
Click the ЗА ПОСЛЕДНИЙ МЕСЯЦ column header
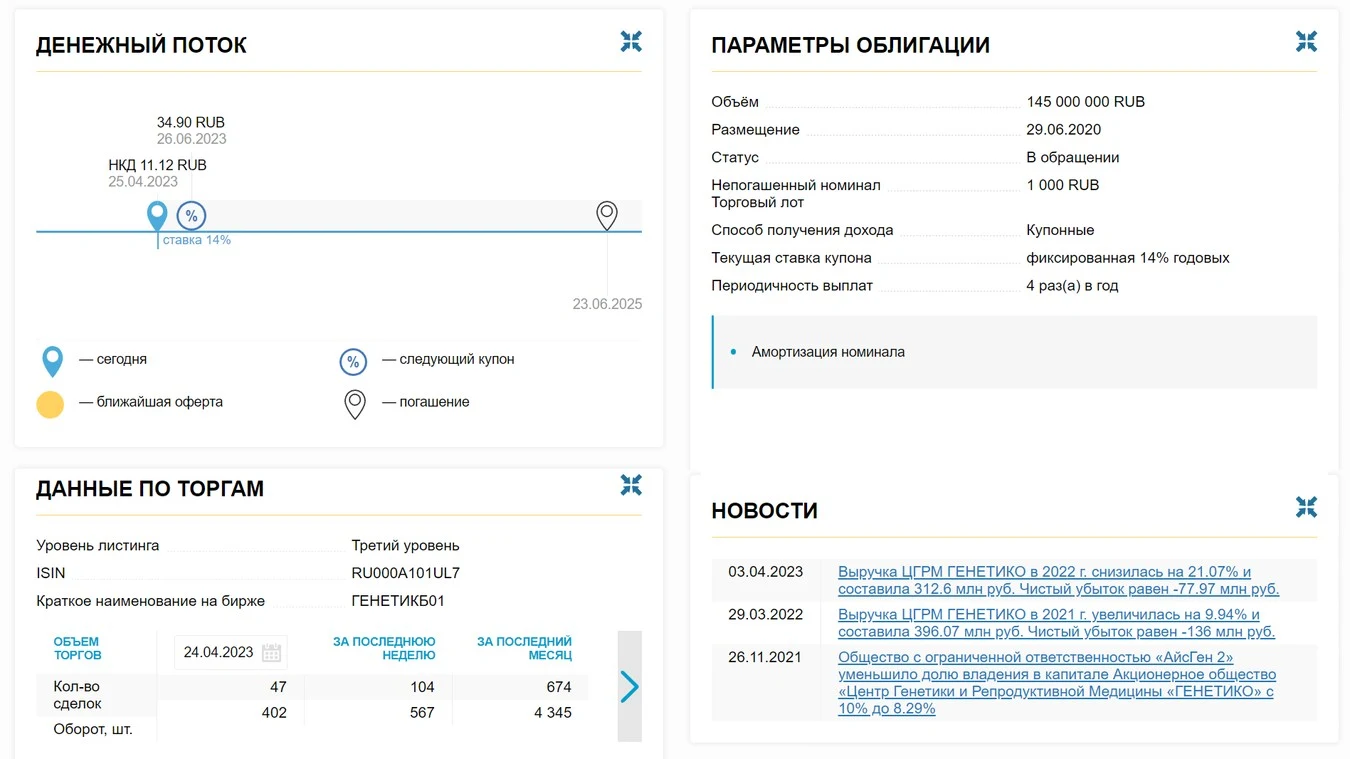pyautogui.click(x=524, y=648)
